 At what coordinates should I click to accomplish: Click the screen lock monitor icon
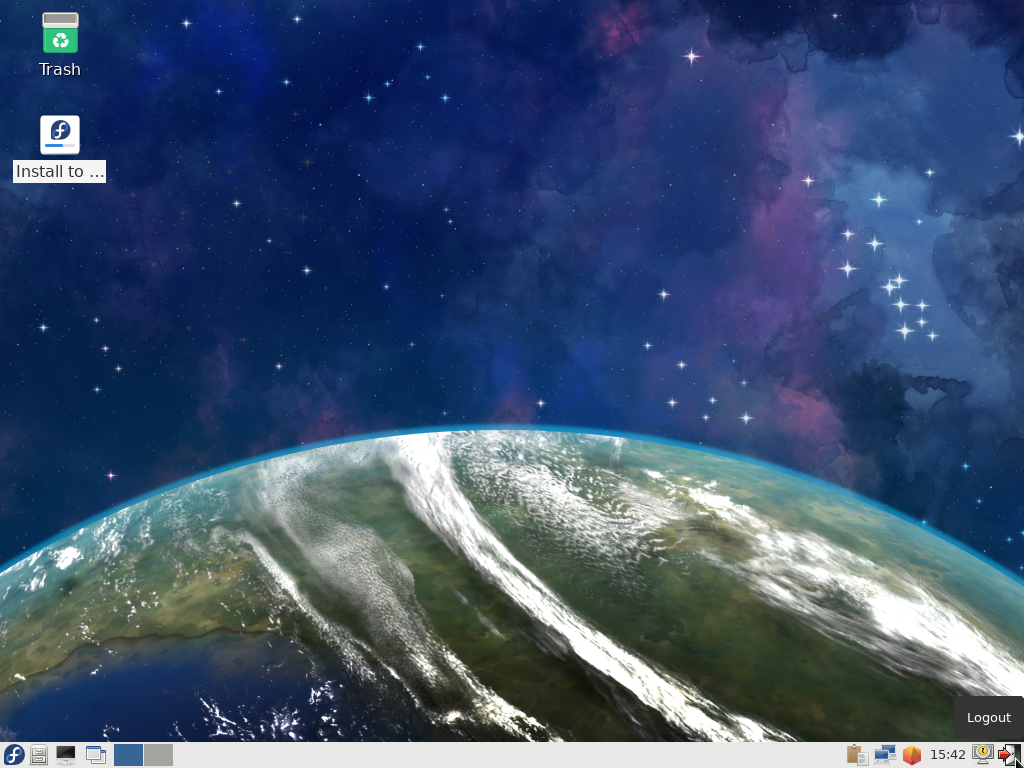coord(982,754)
